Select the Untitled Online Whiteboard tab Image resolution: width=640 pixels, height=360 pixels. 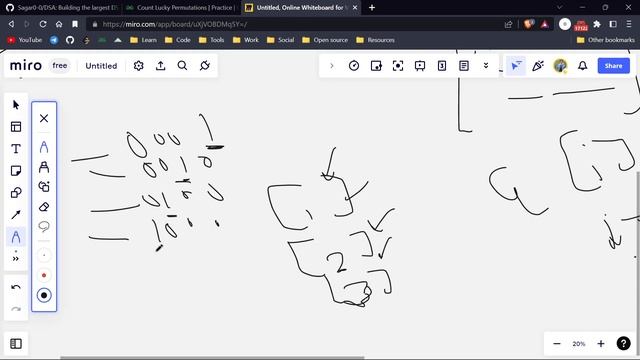coord(301,8)
